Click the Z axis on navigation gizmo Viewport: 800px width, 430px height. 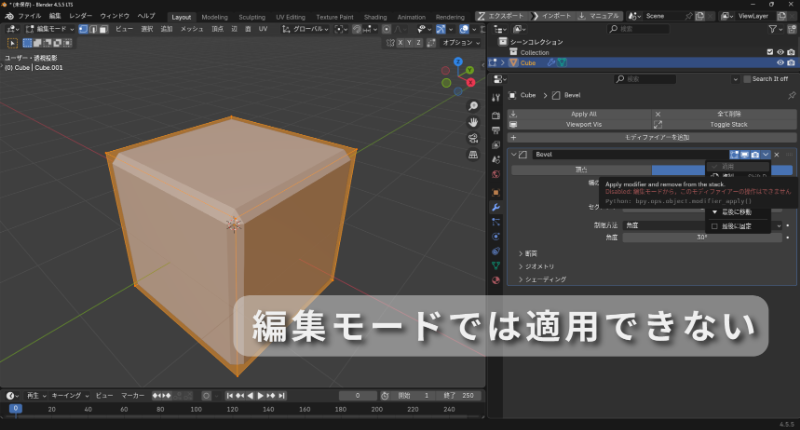point(458,62)
